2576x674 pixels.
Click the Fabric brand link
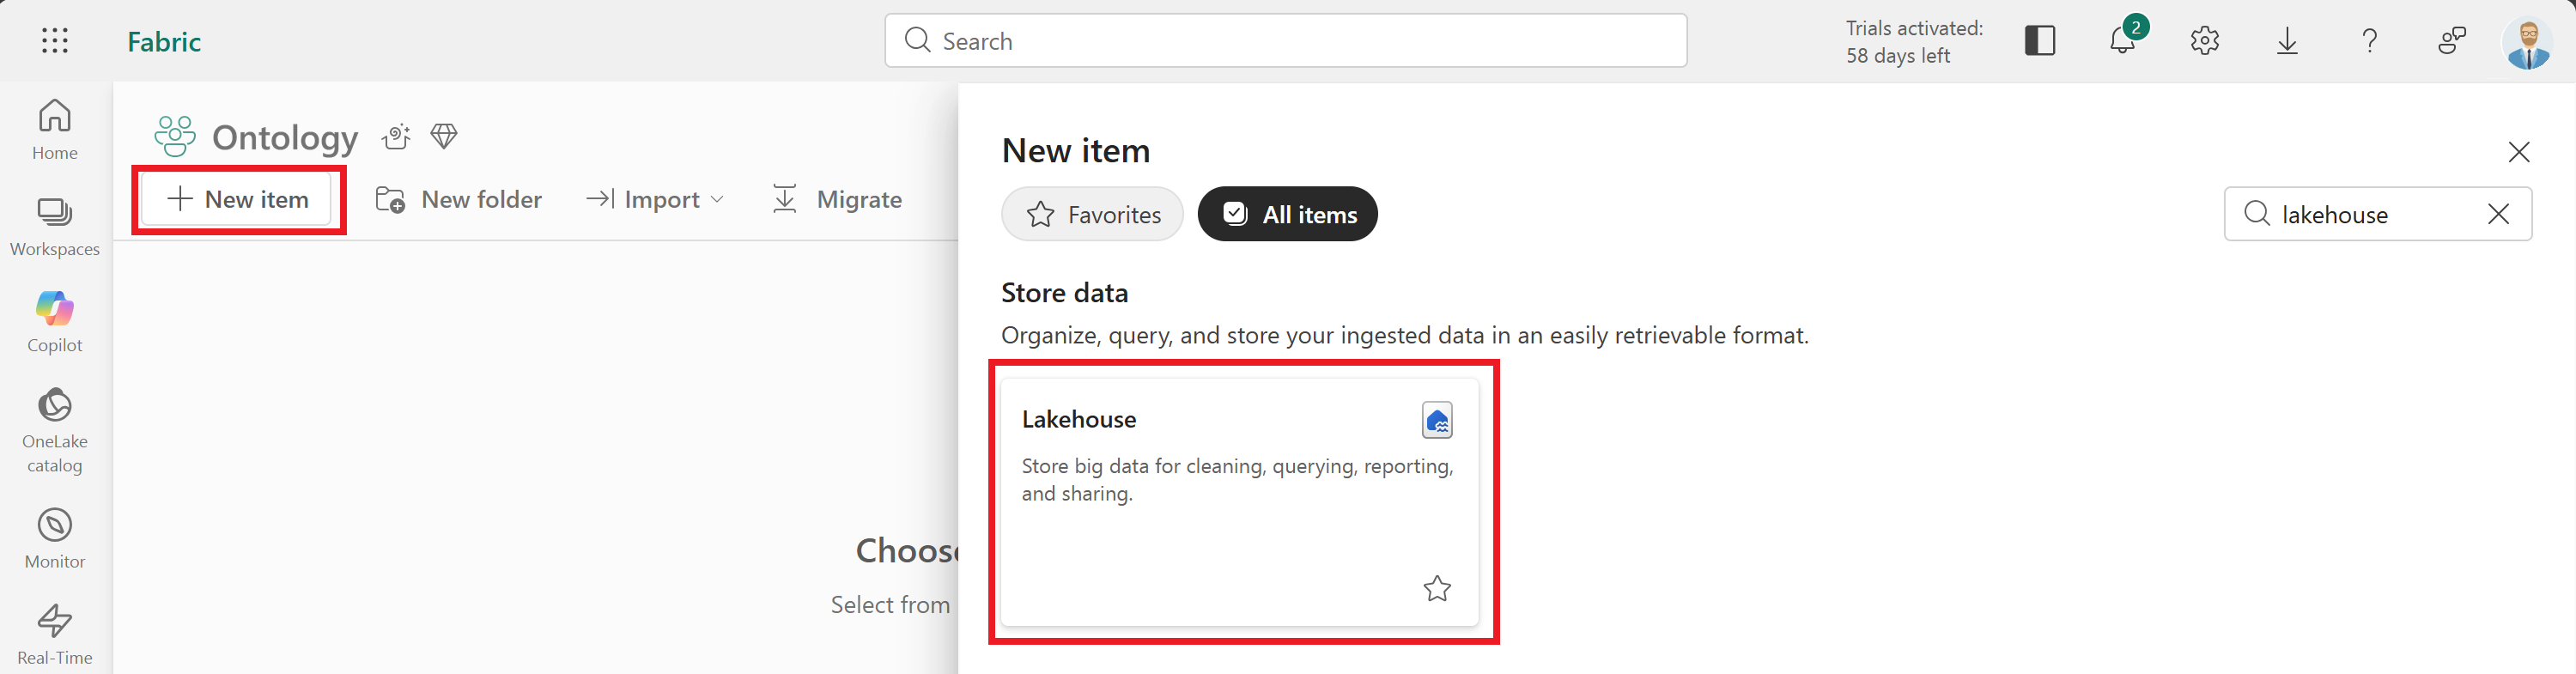pos(164,41)
